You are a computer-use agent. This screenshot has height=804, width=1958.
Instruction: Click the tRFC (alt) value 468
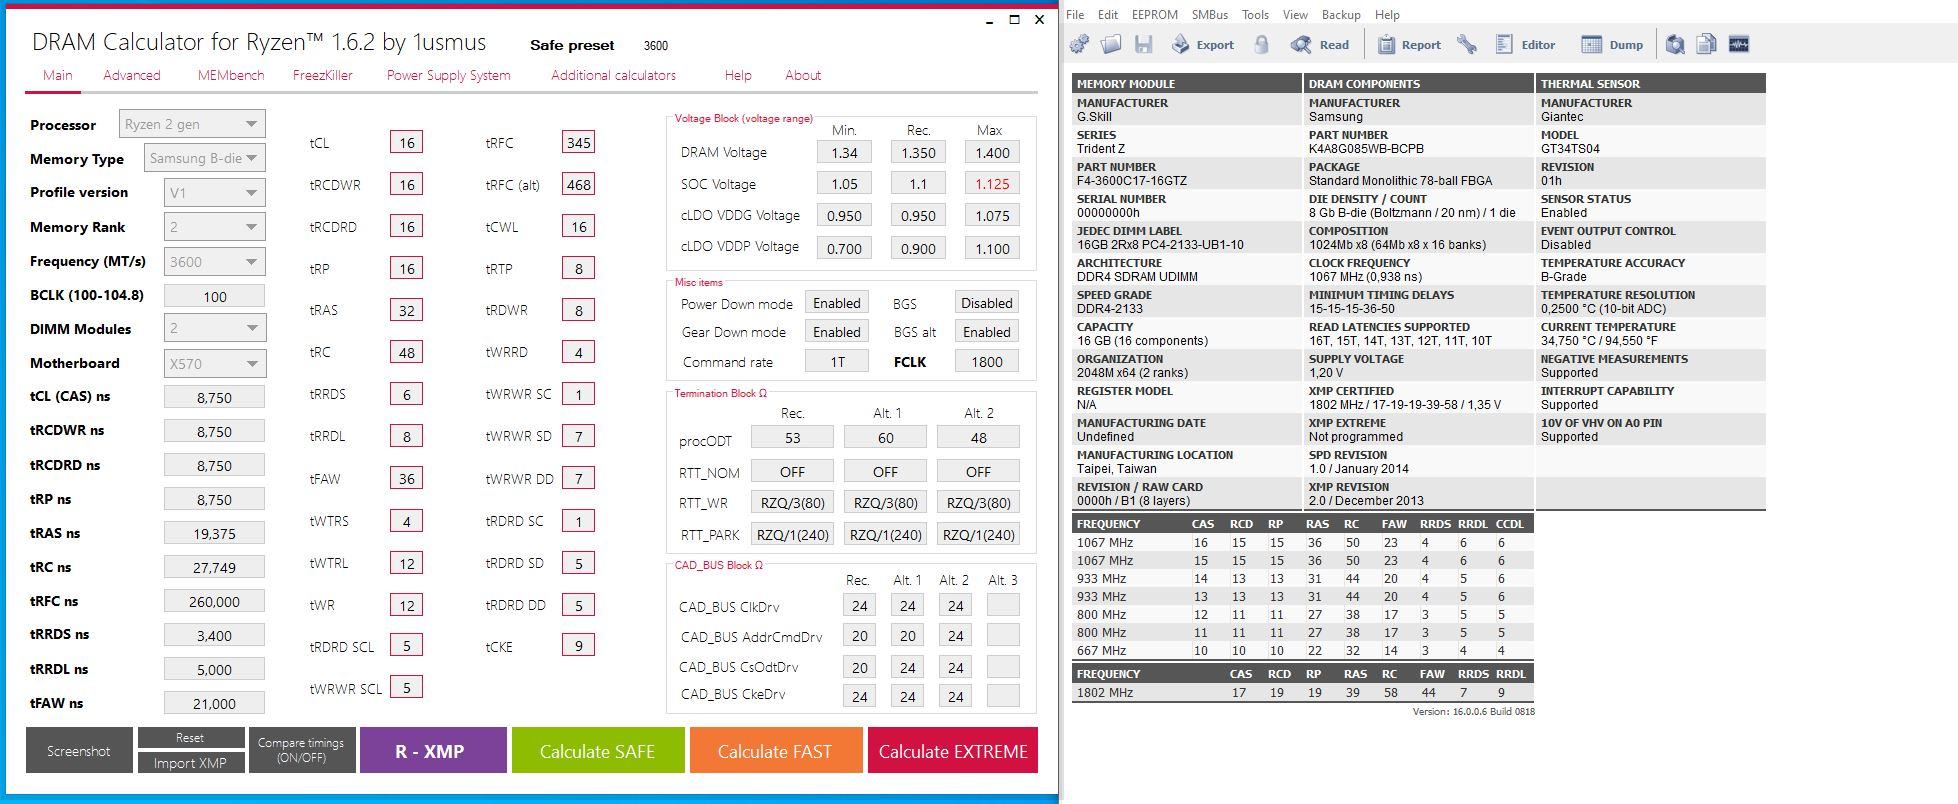pyautogui.click(x=578, y=184)
